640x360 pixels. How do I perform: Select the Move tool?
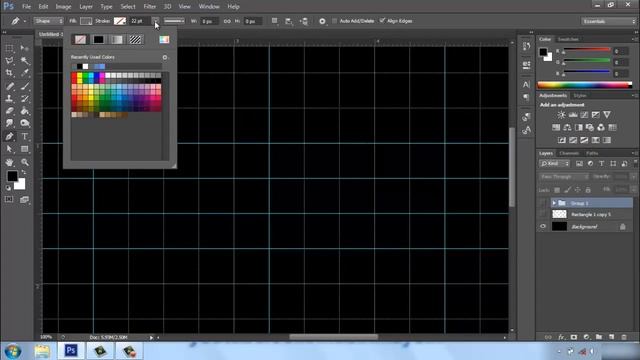pyautogui.click(x=24, y=48)
